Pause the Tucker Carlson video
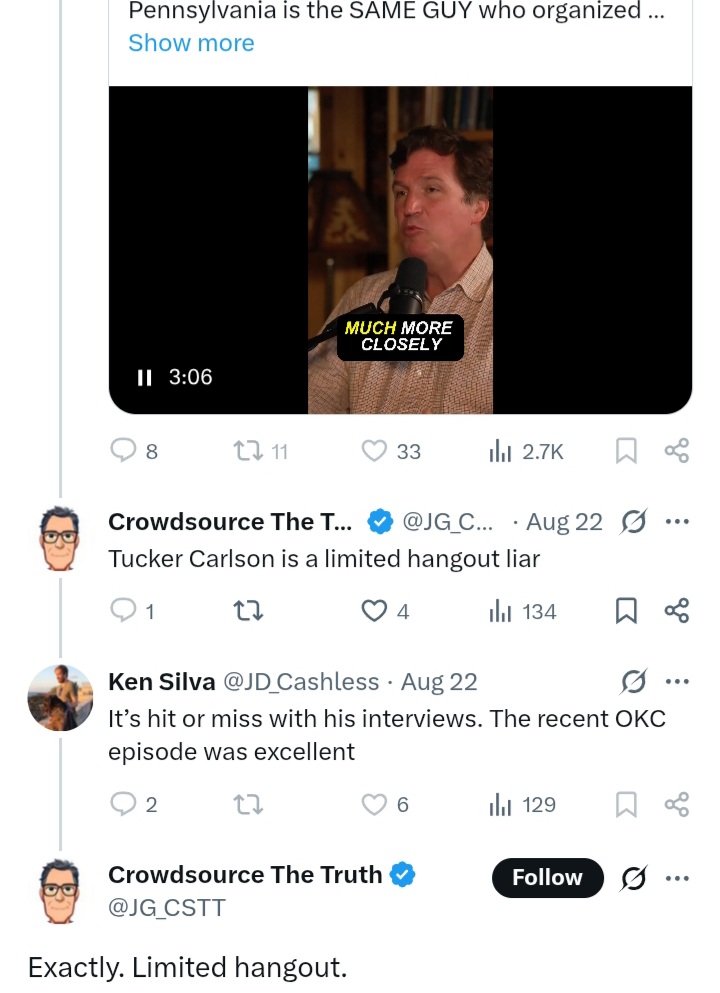720x993 pixels. pyautogui.click(x=144, y=377)
